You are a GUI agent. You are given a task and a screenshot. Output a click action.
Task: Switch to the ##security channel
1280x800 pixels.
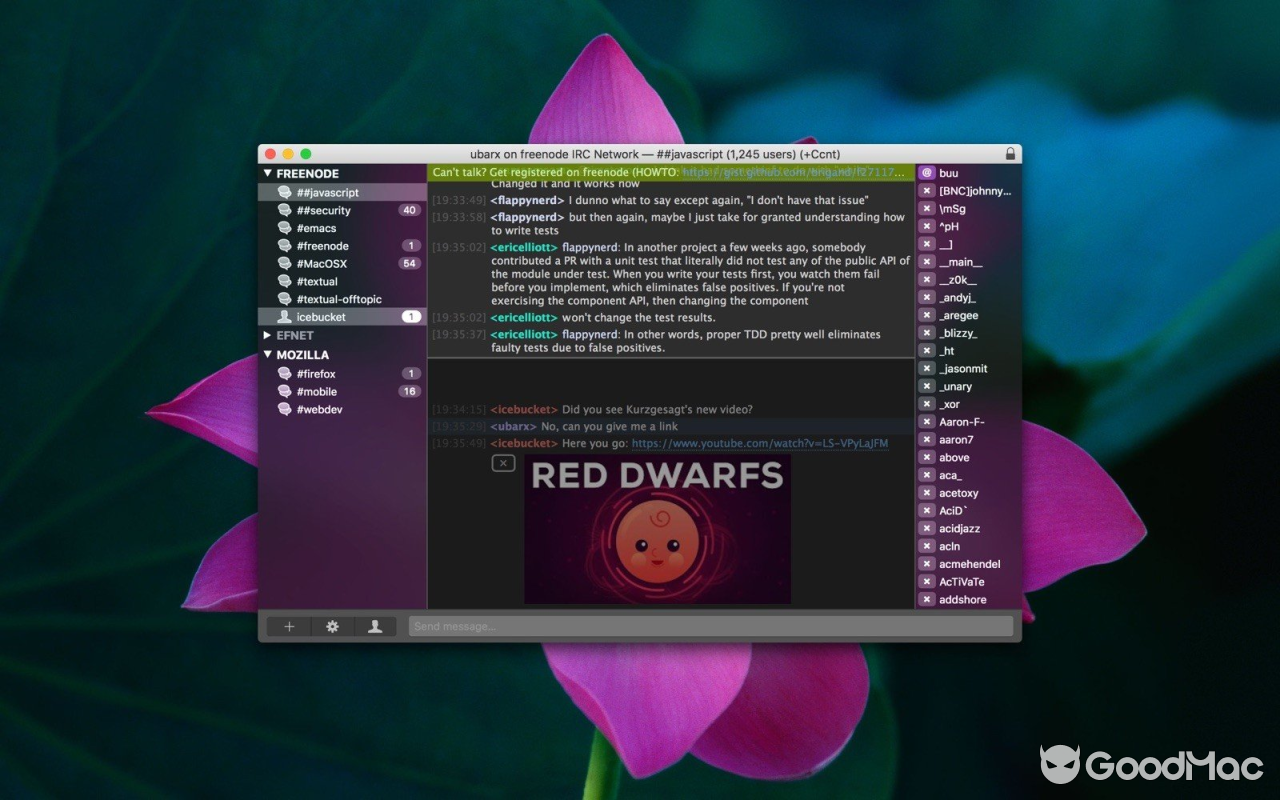(x=324, y=210)
